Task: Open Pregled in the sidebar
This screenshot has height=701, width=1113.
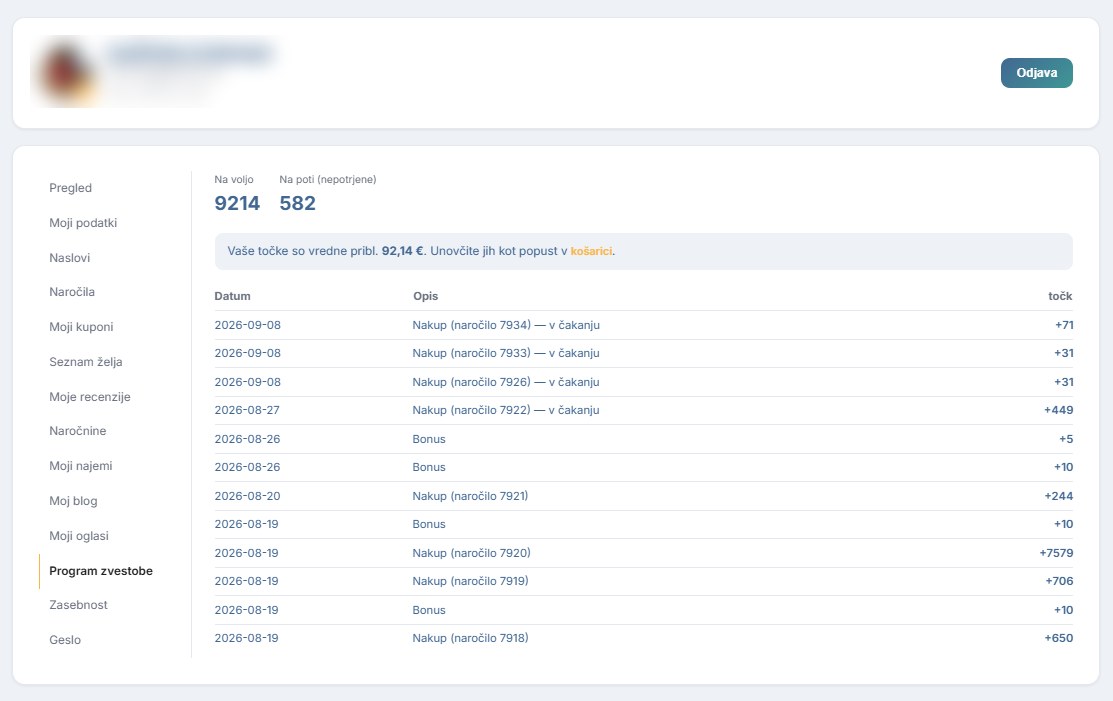Action: point(70,188)
